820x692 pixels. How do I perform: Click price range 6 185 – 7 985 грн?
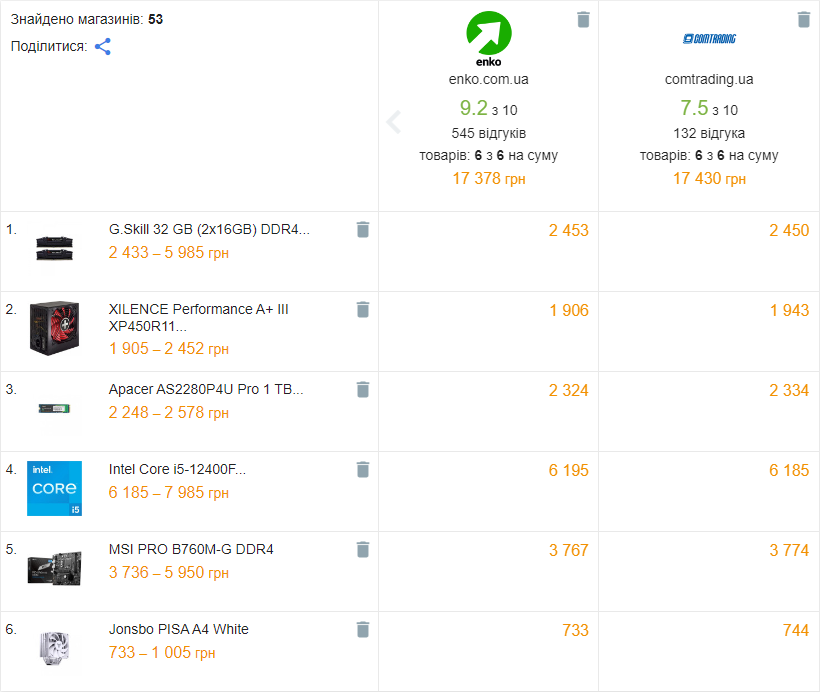click(x=168, y=493)
